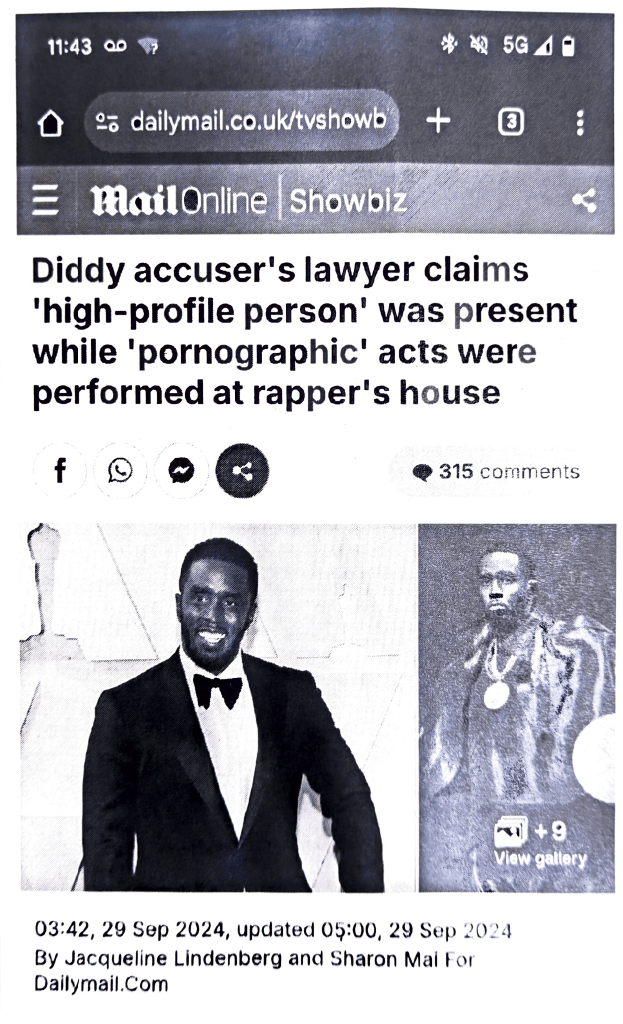Tap the browser home icon
623x1024 pixels.
[x=51, y=122]
